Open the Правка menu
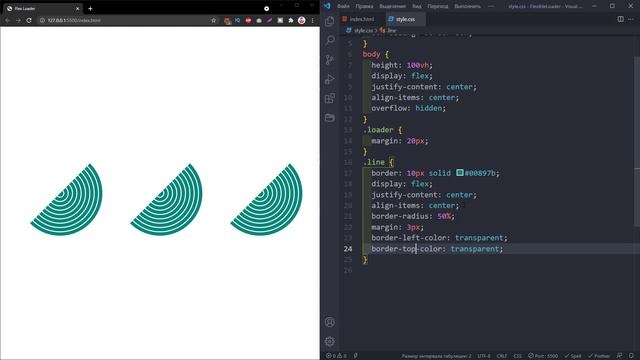 [x=364, y=6]
